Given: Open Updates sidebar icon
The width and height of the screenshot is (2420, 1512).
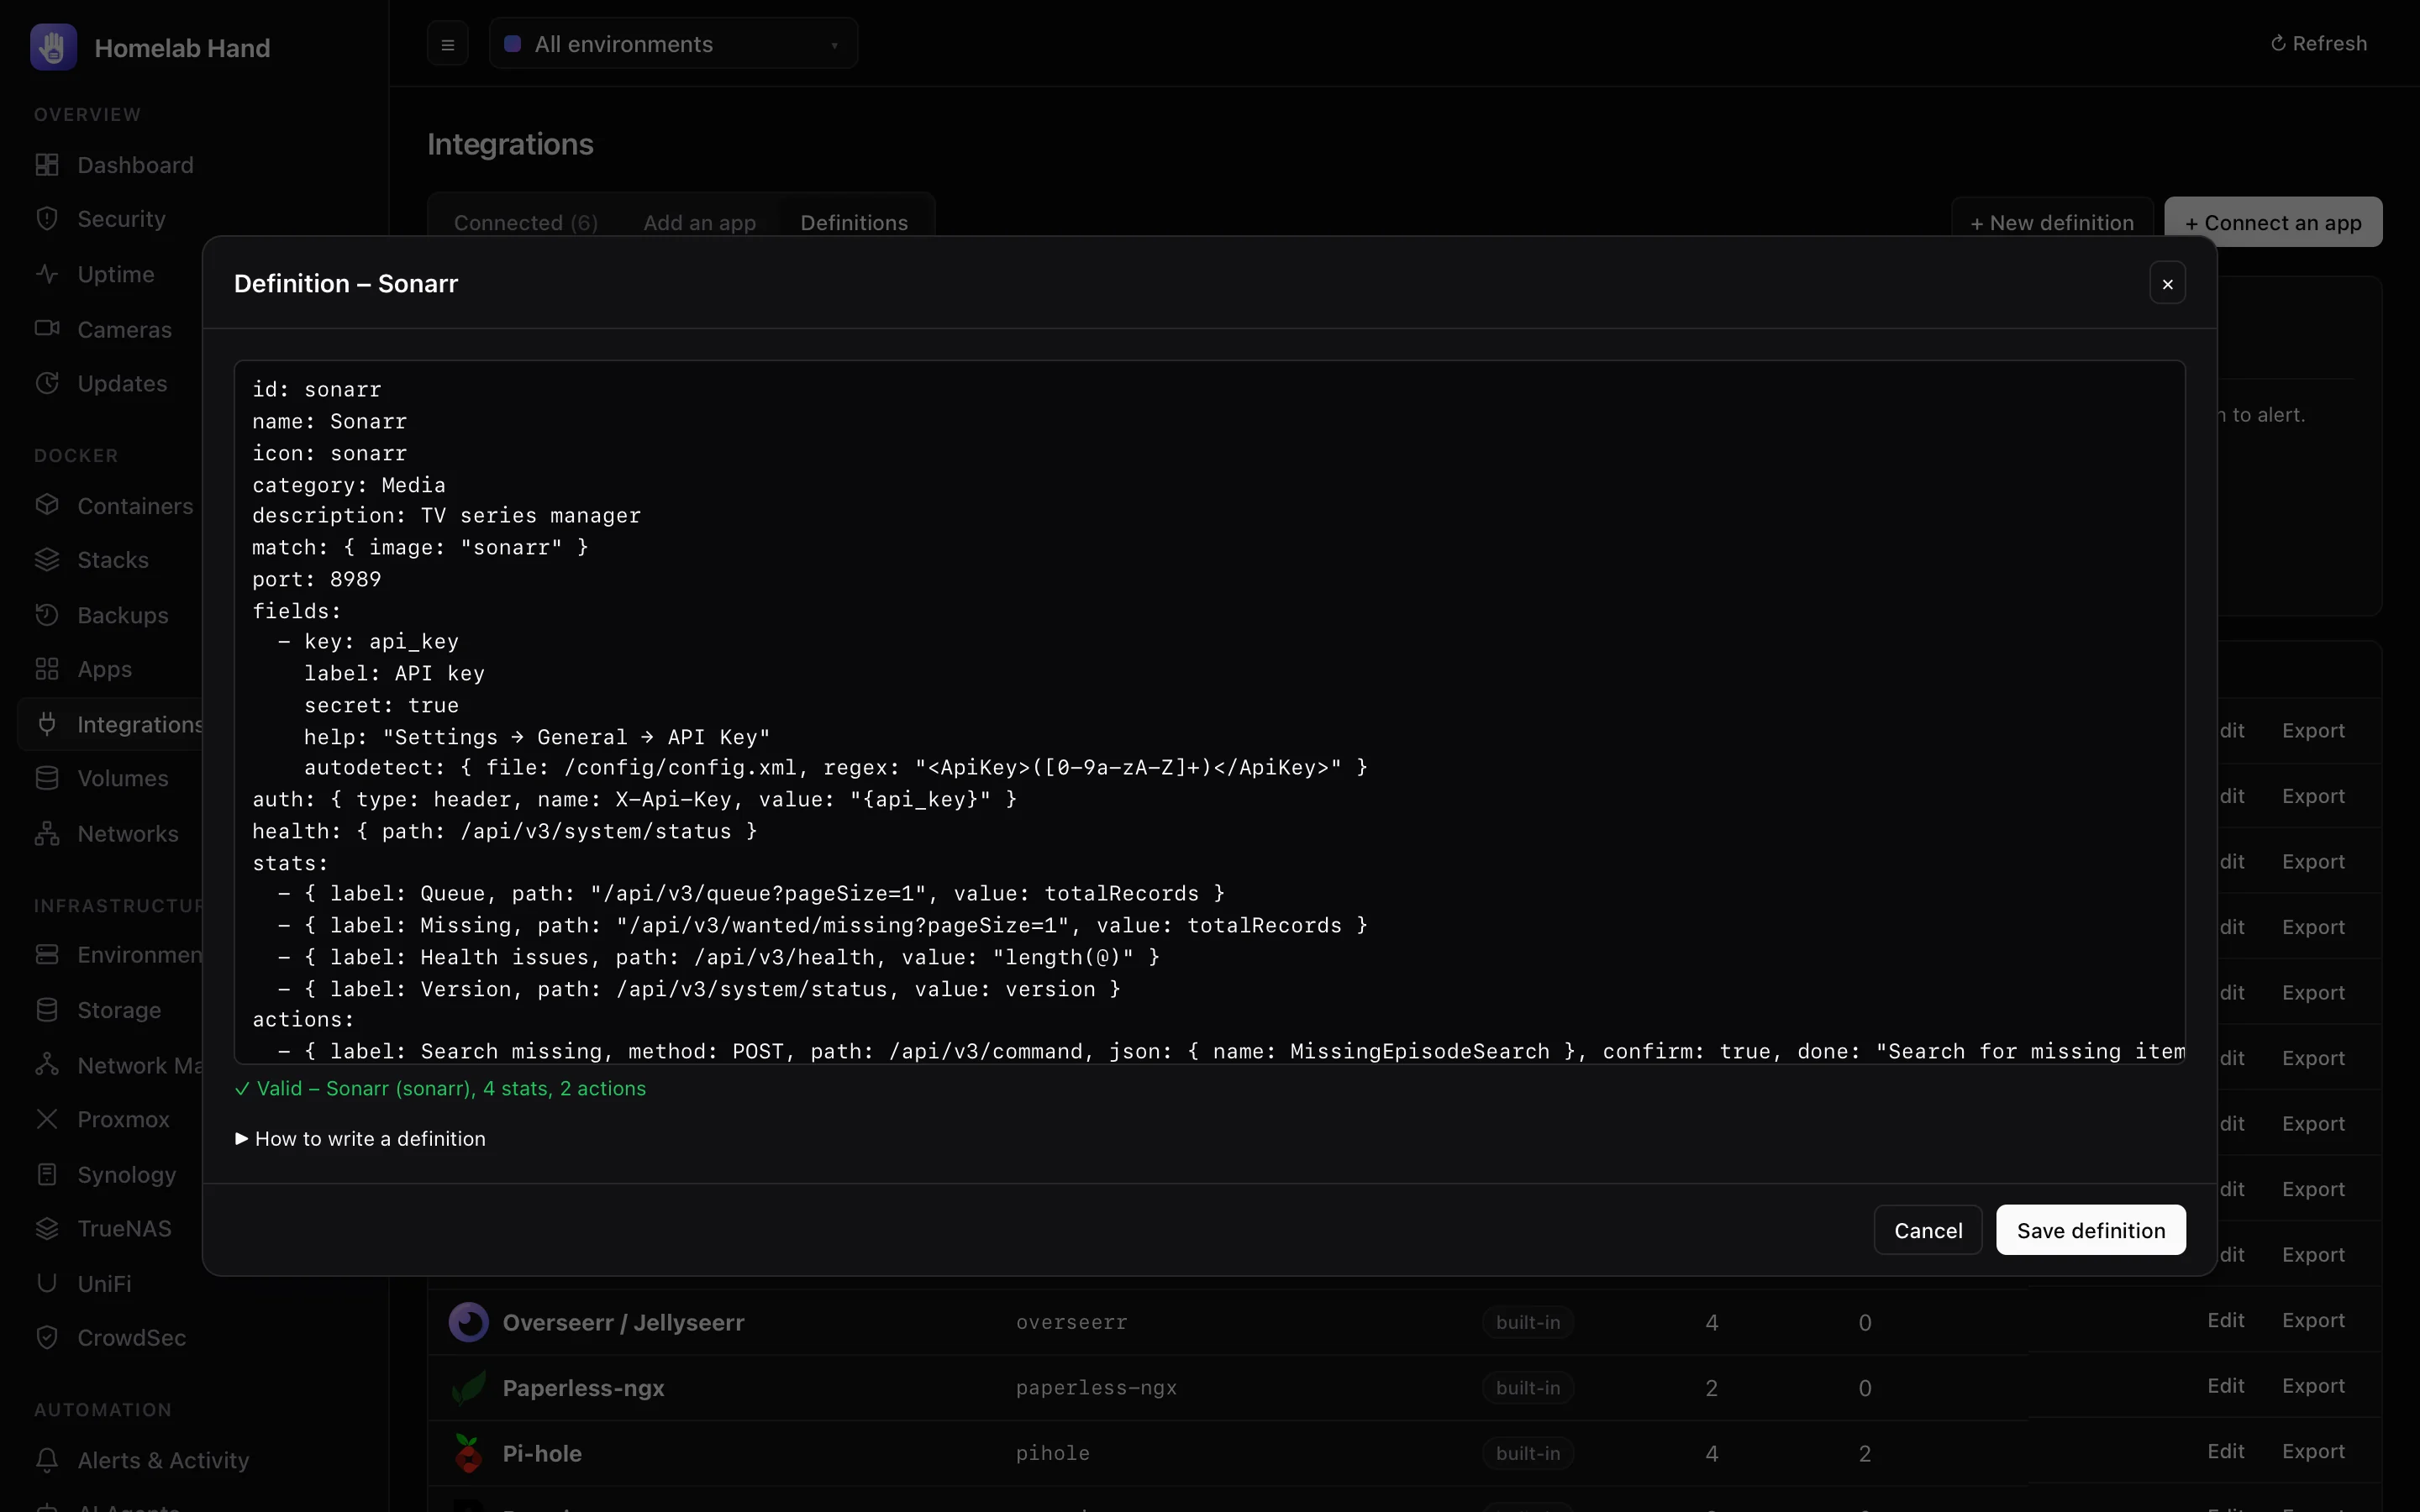Looking at the screenshot, I should tap(47, 383).
